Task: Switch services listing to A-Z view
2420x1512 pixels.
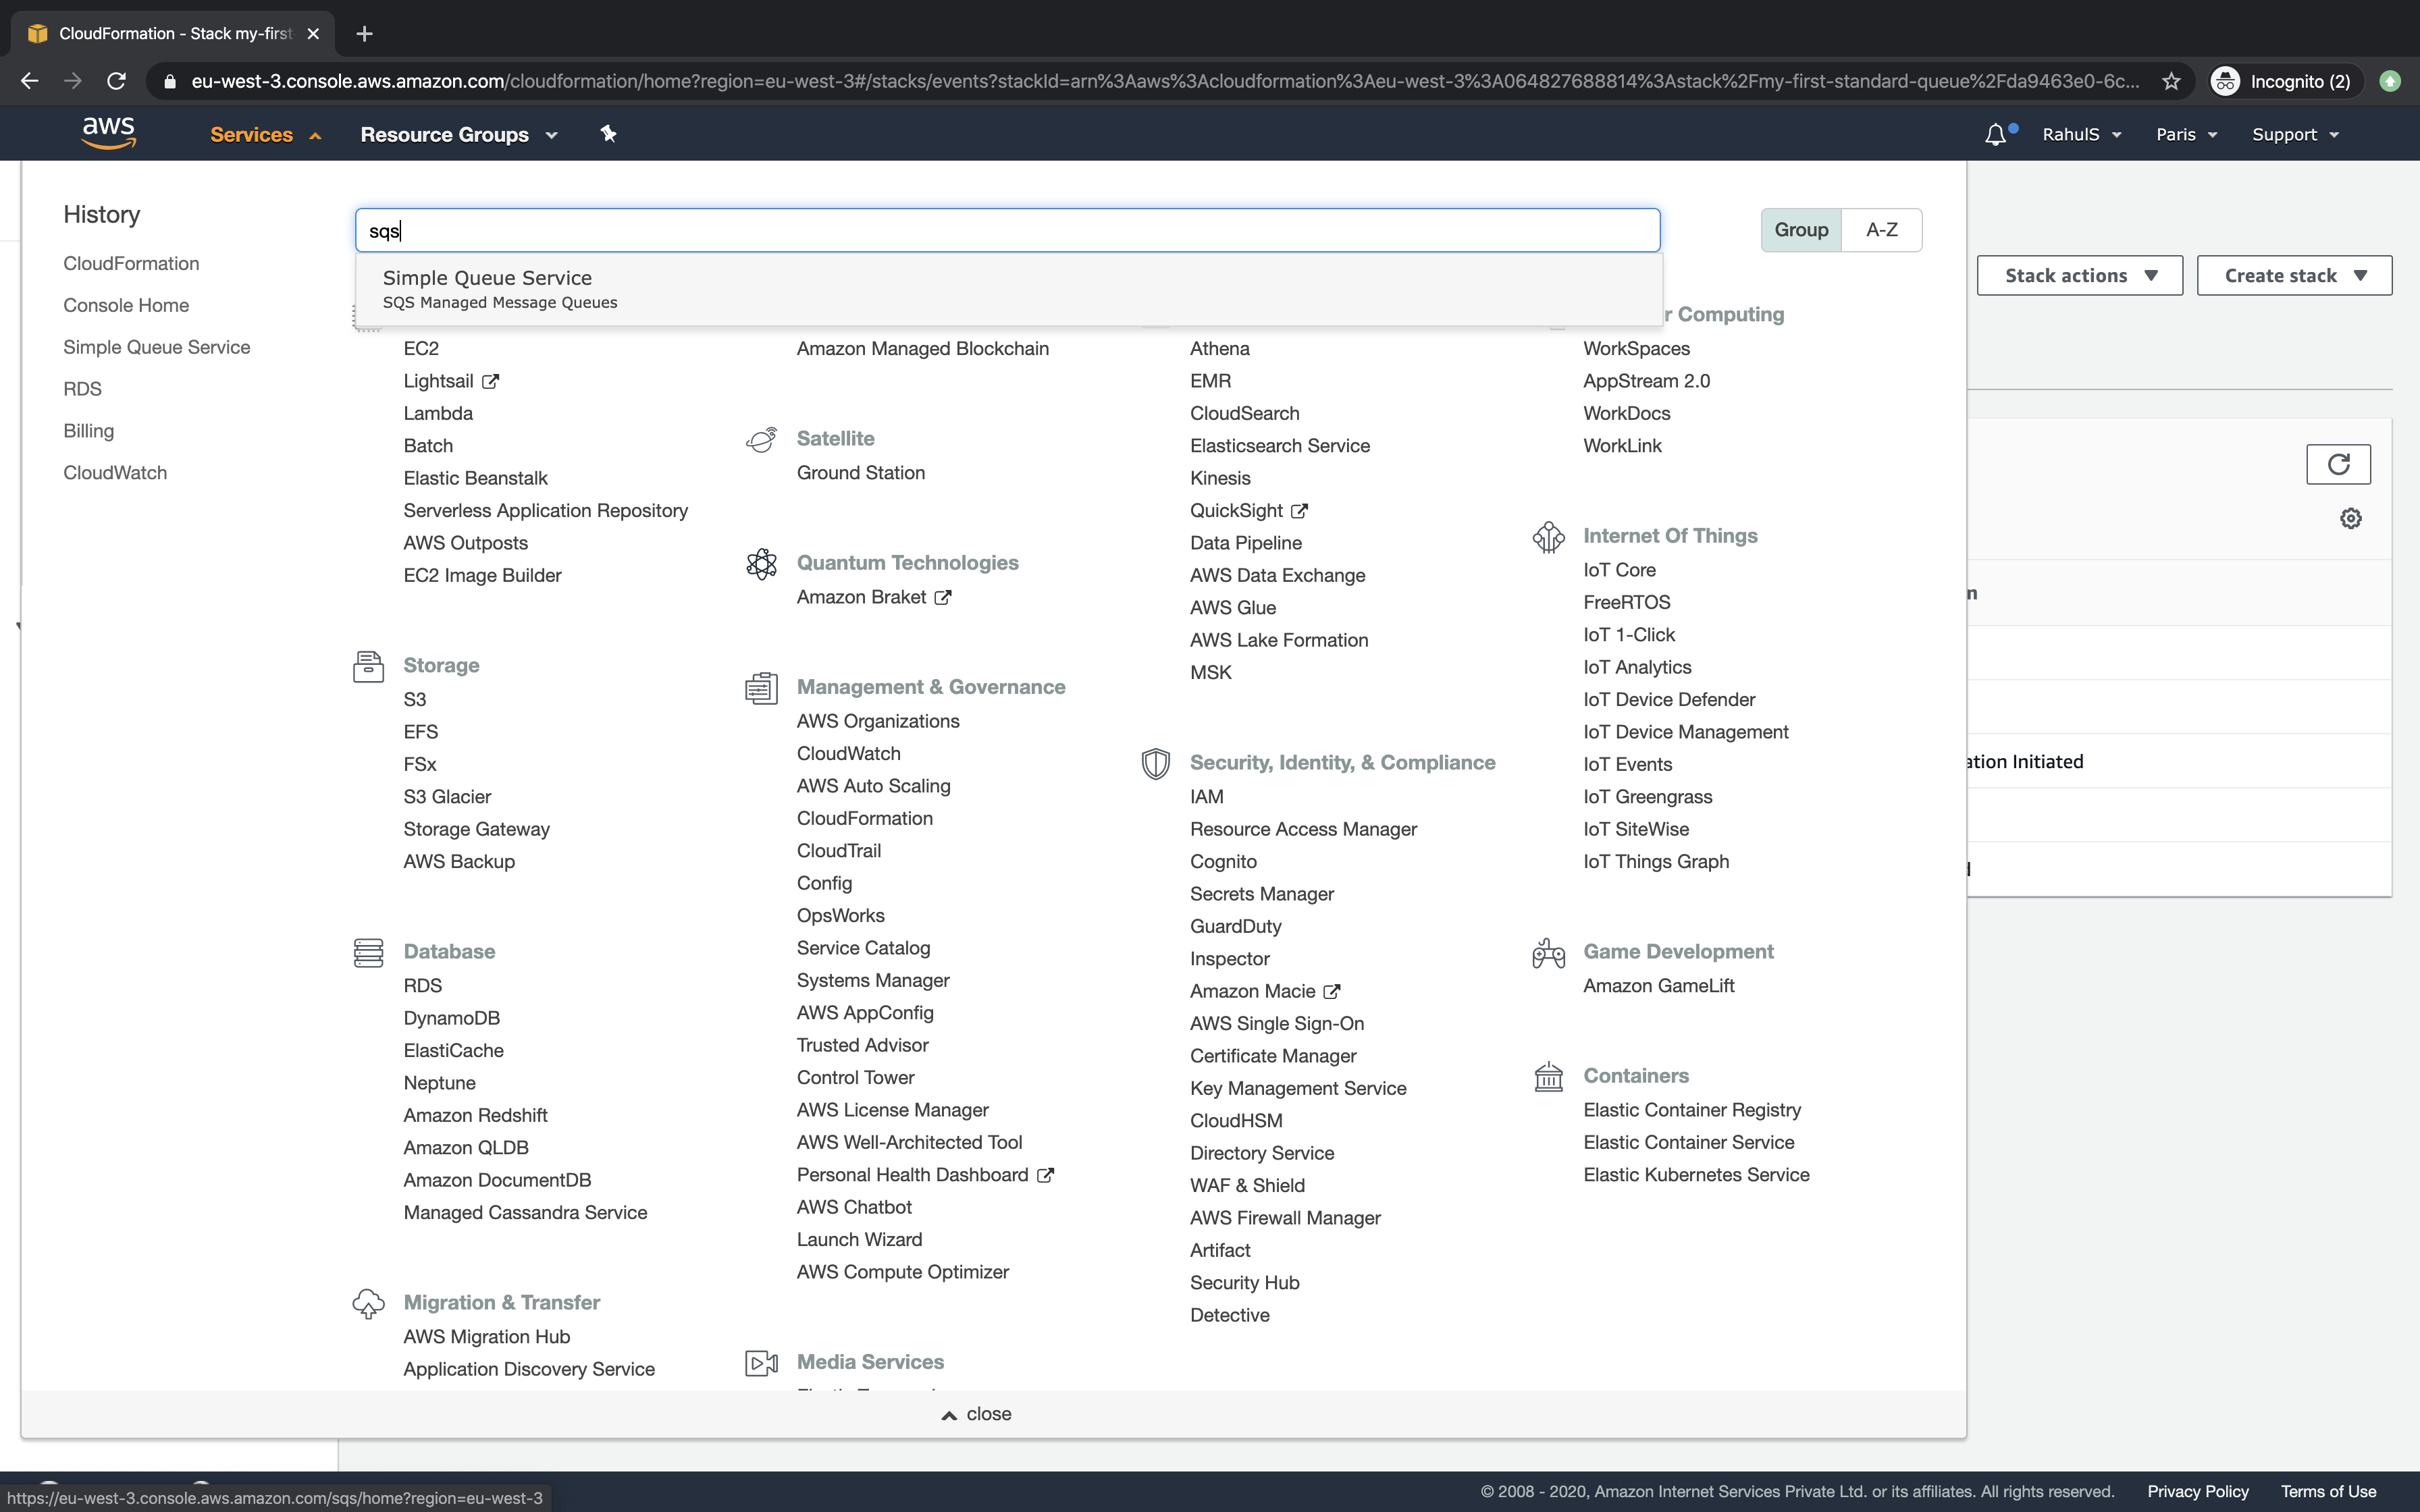Action: (1881, 229)
